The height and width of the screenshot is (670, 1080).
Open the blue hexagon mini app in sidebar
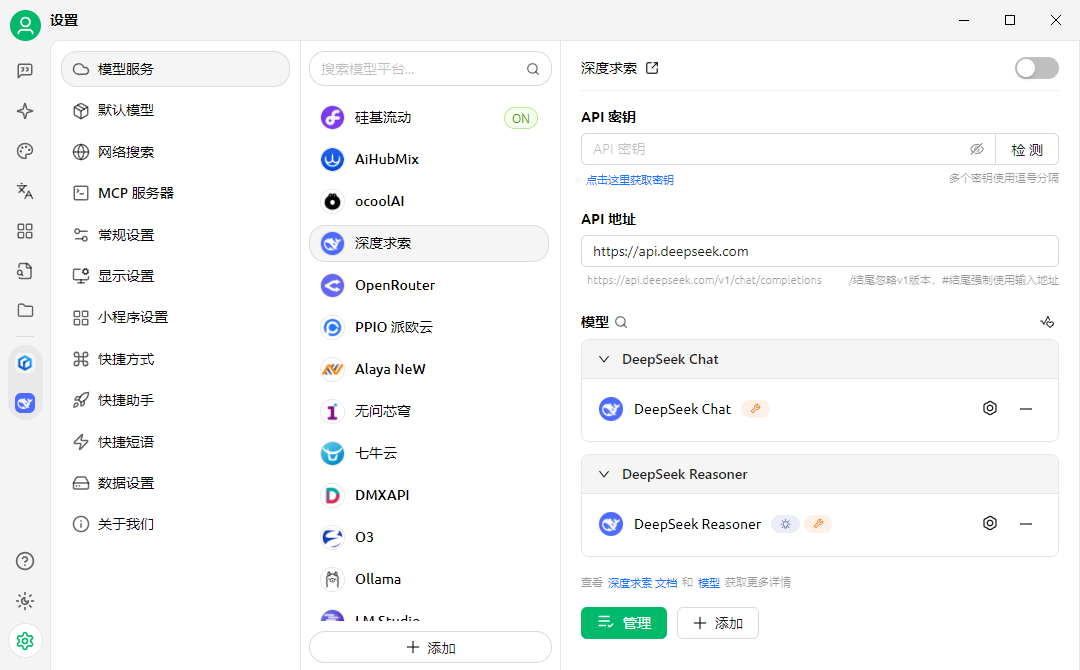pos(25,363)
